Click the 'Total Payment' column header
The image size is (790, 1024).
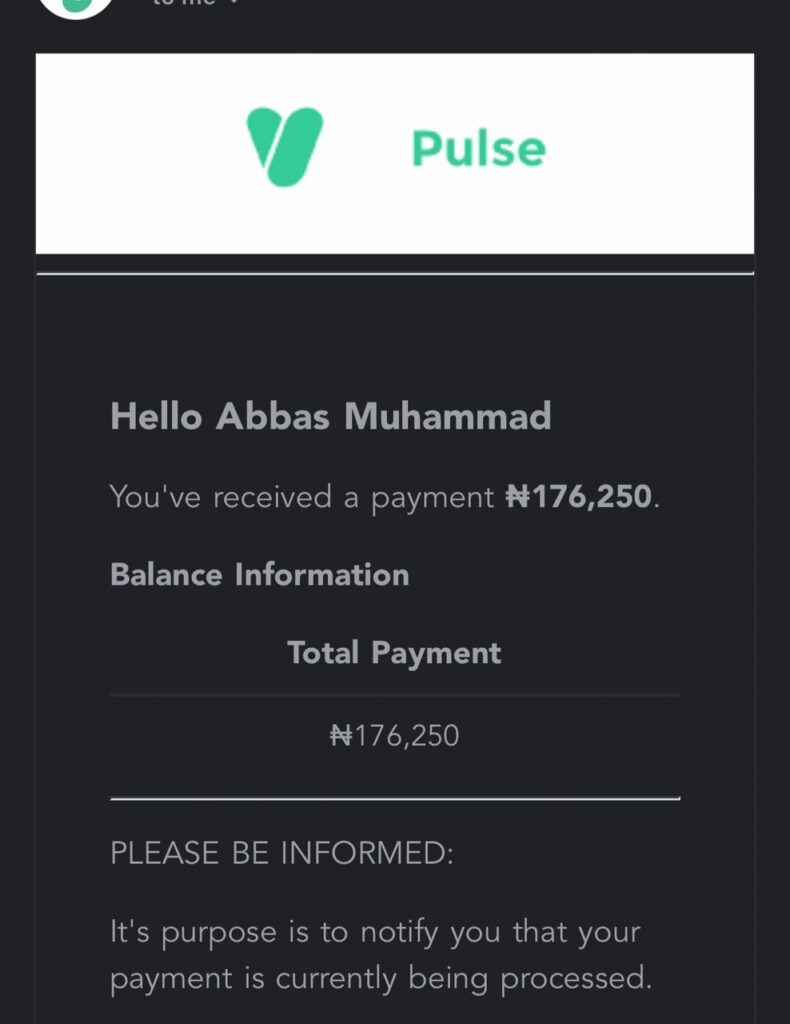[394, 653]
